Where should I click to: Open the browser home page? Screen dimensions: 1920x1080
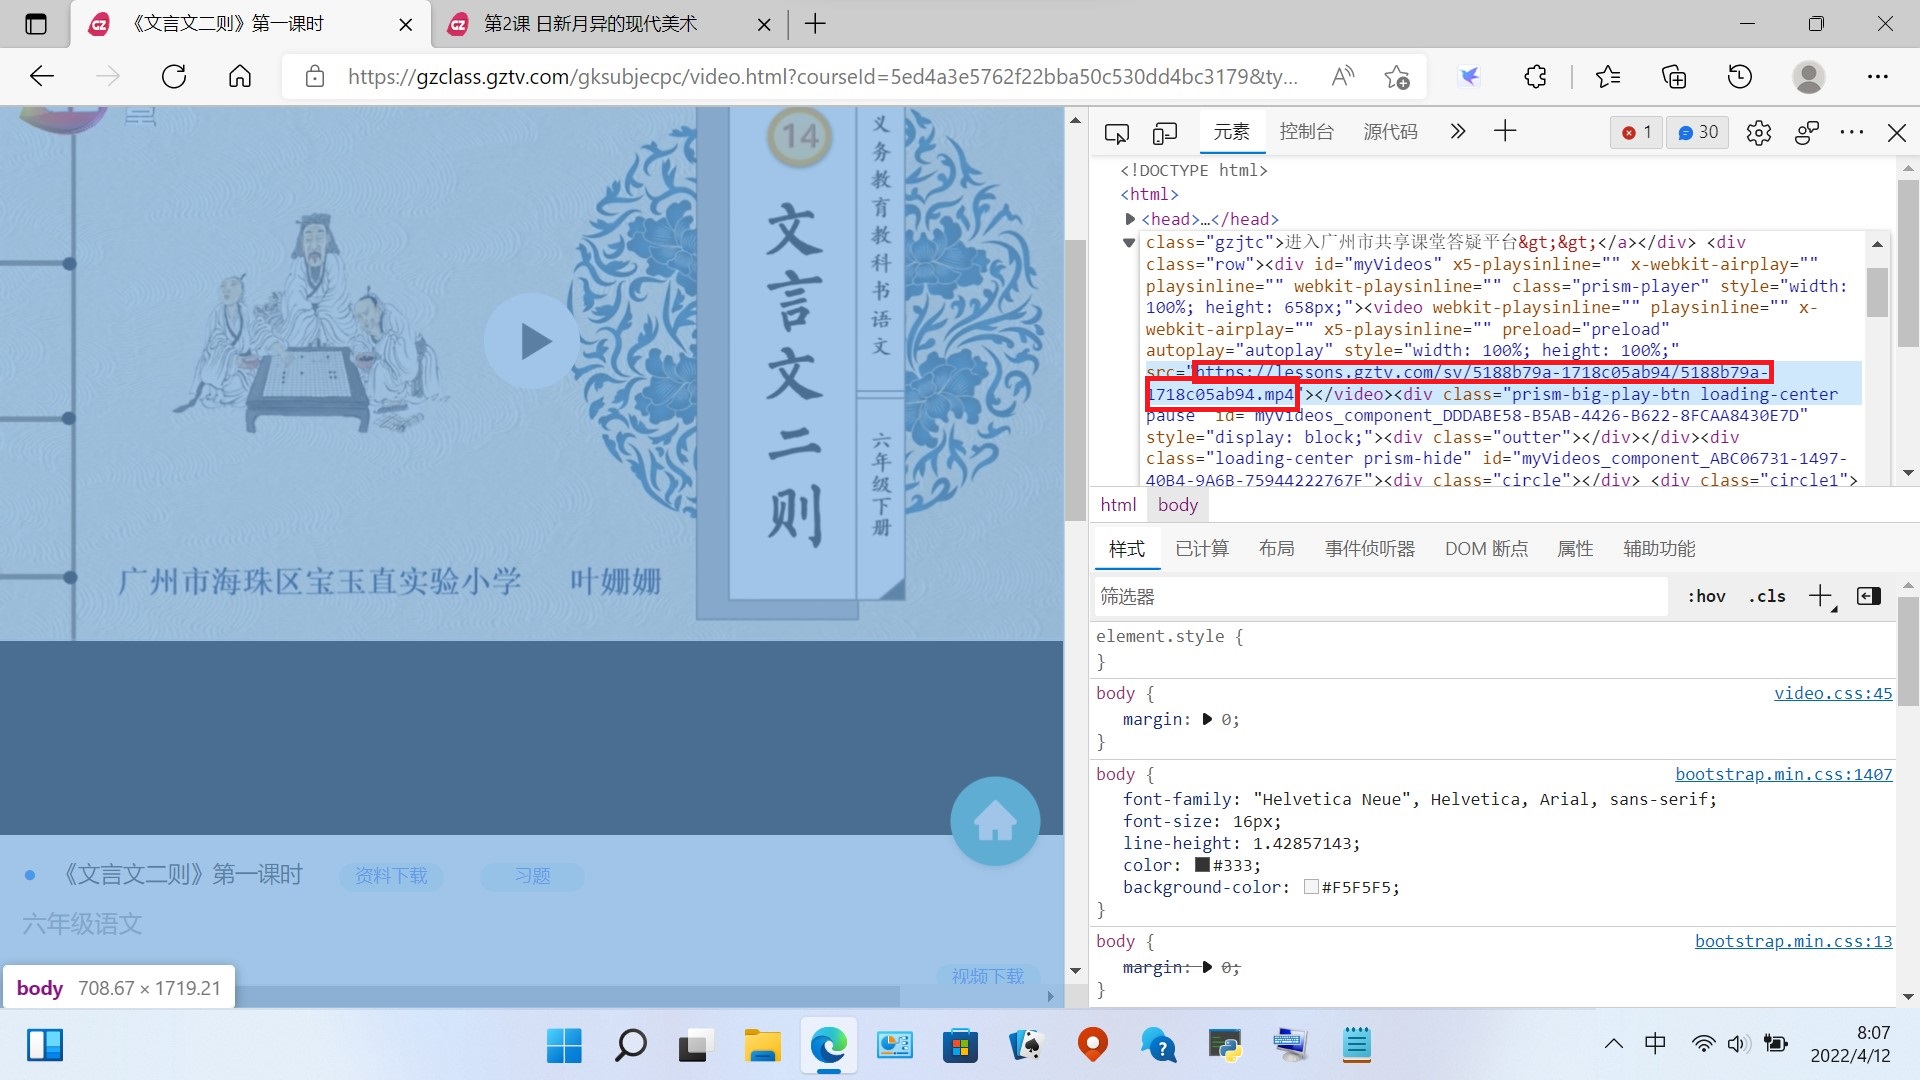(240, 77)
